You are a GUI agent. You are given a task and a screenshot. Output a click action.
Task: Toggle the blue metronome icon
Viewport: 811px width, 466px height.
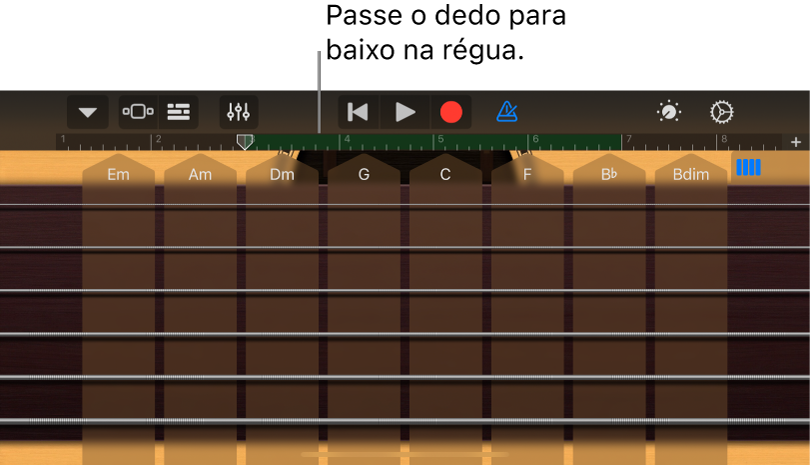click(507, 112)
